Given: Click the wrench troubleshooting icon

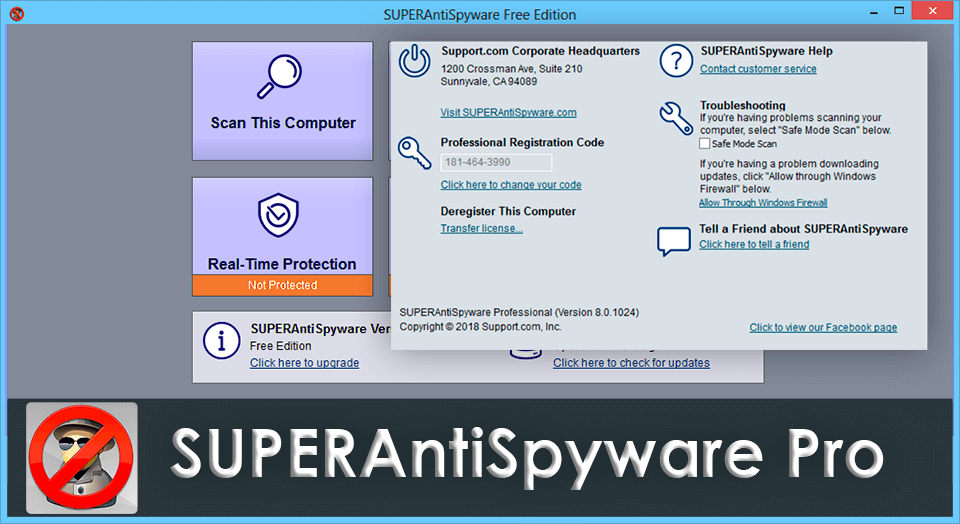Looking at the screenshot, I should click(x=676, y=117).
